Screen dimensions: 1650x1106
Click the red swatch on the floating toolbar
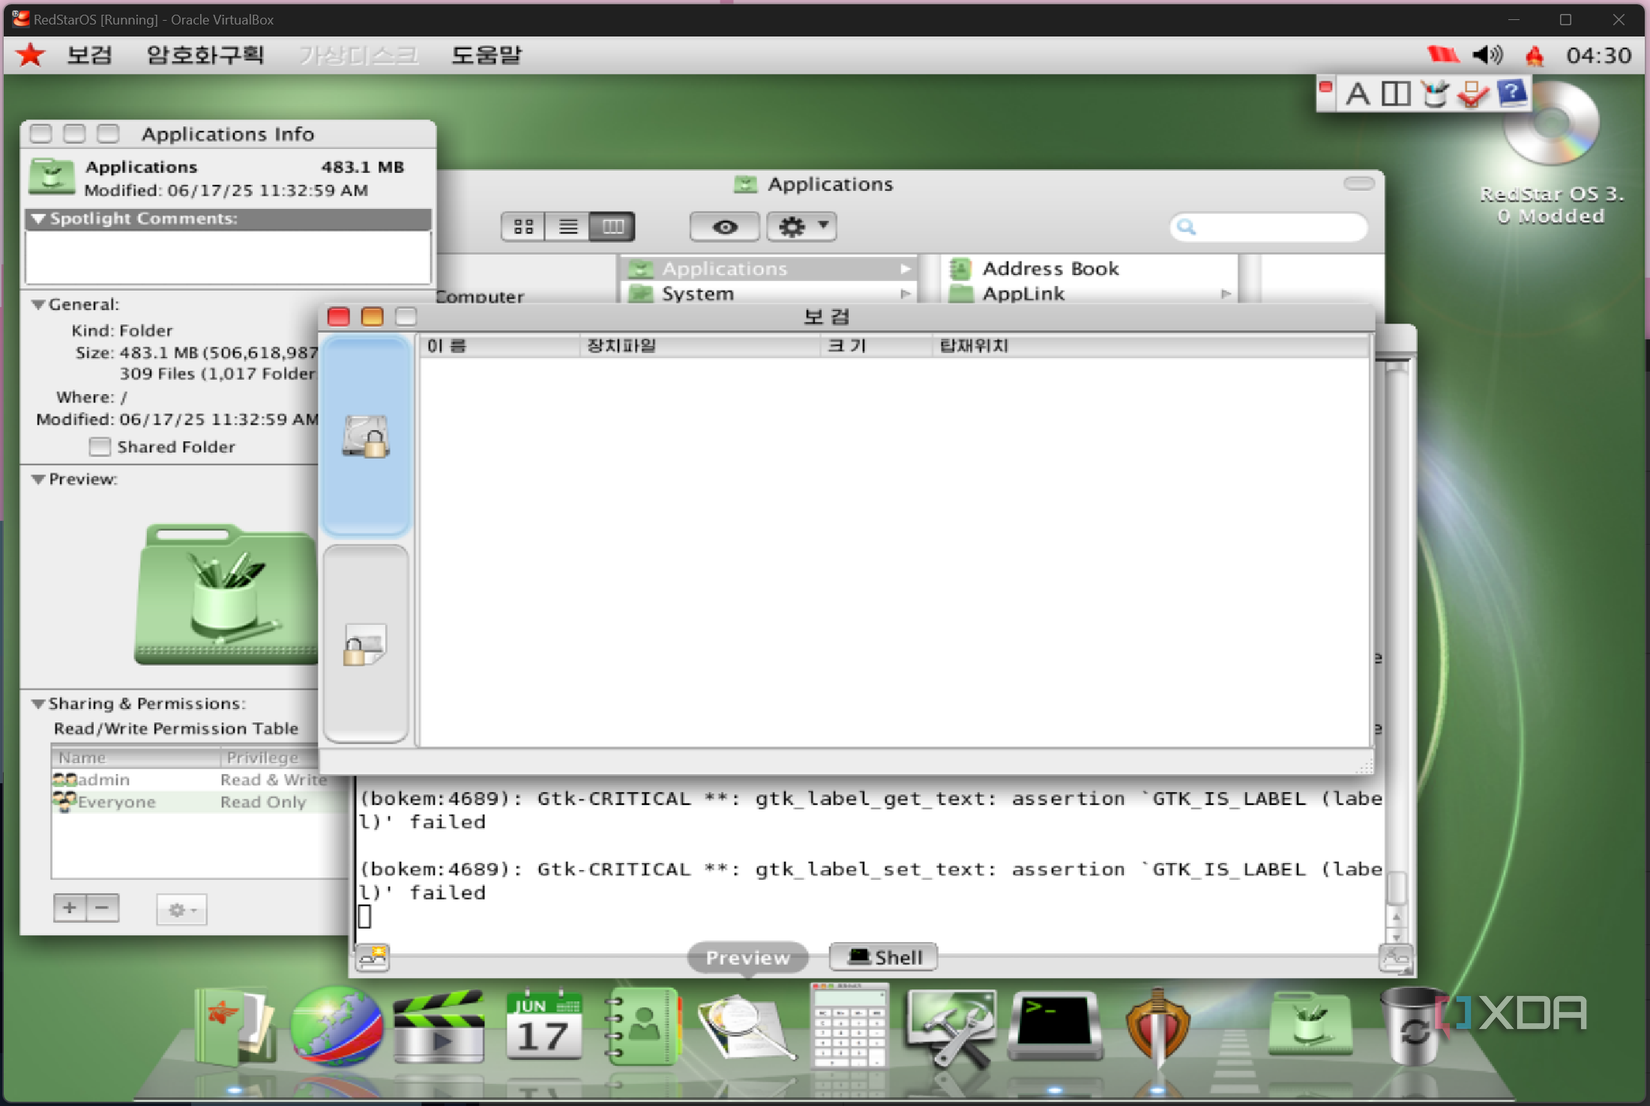coord(1325,88)
